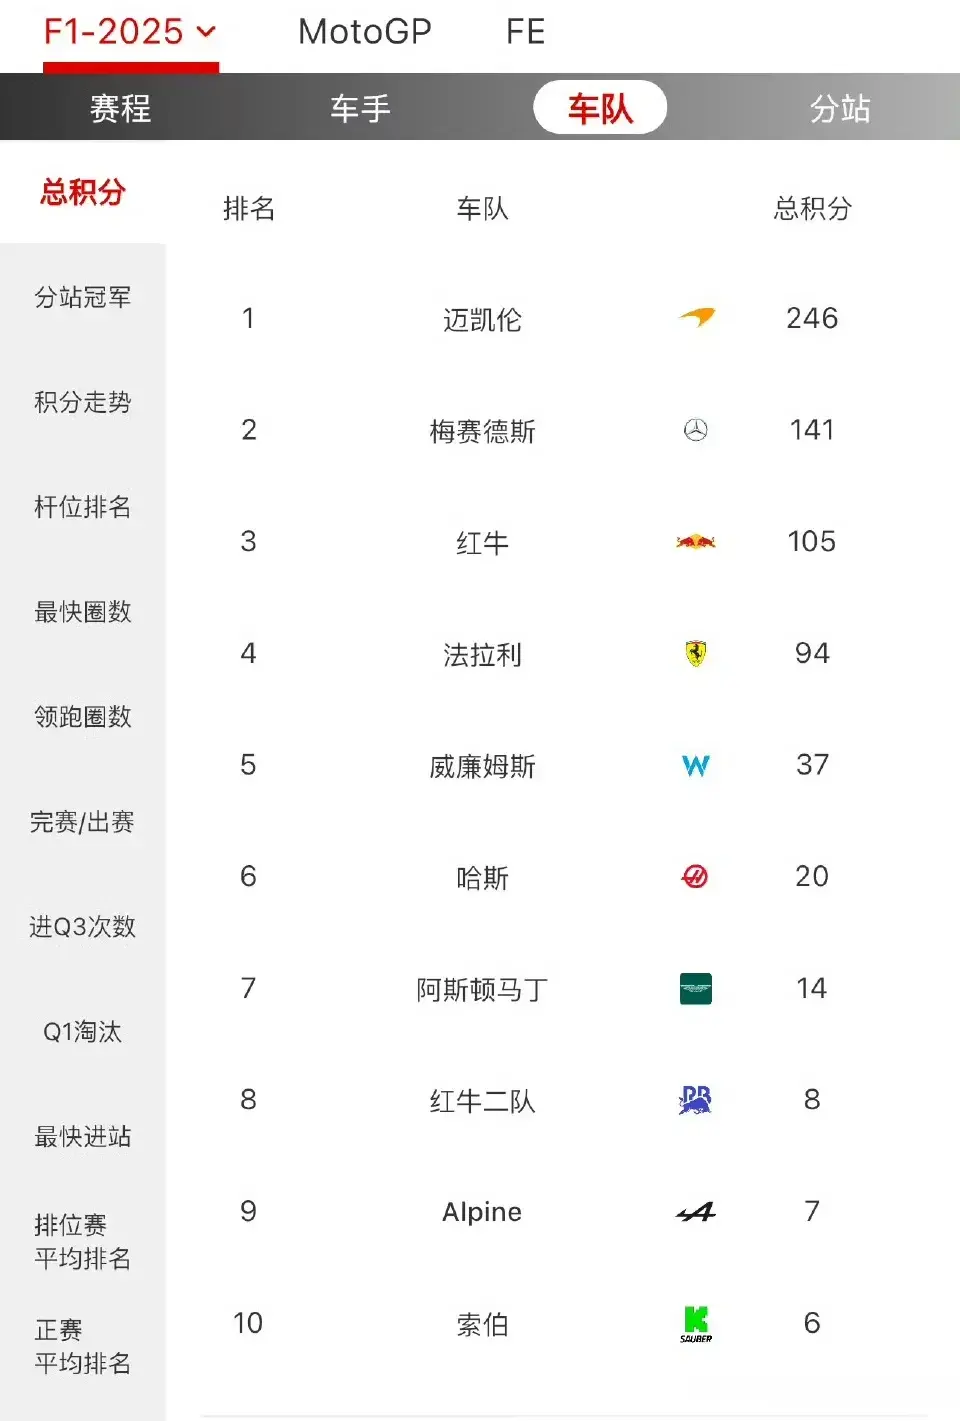Open the 分站 races tab
The width and height of the screenshot is (960, 1421).
[x=840, y=107]
